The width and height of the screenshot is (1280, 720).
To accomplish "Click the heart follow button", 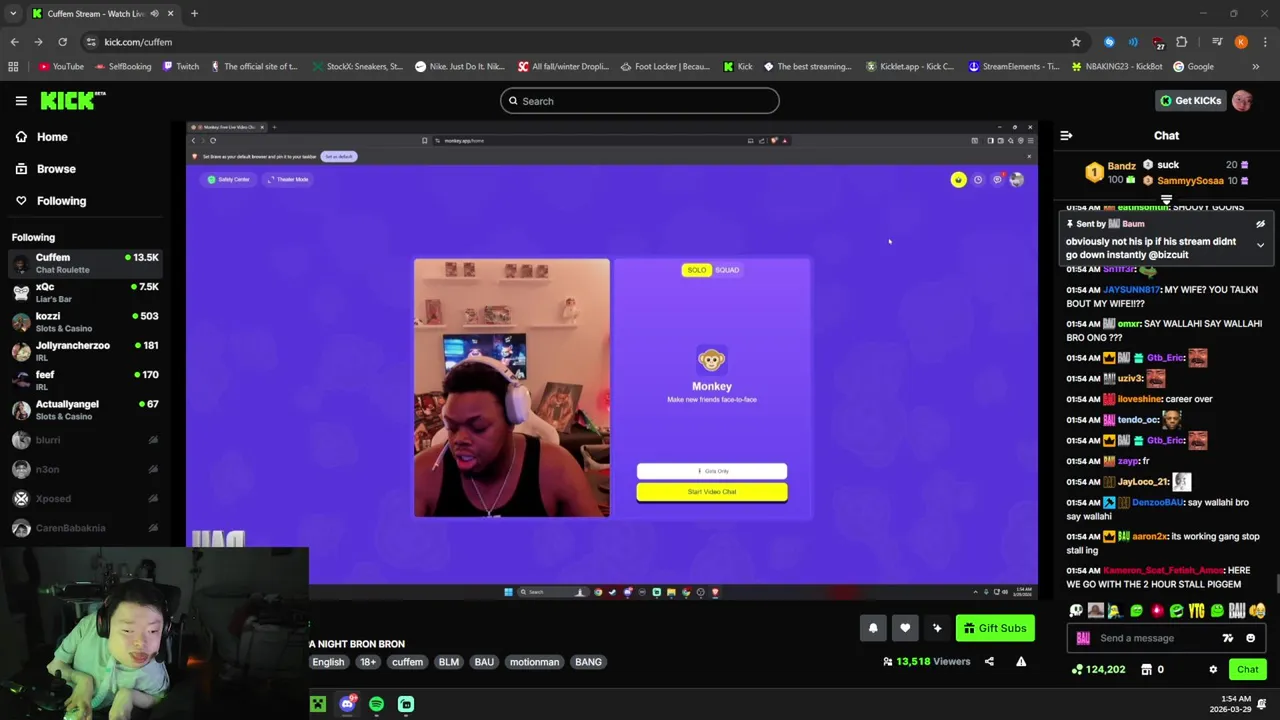I will tap(905, 628).
